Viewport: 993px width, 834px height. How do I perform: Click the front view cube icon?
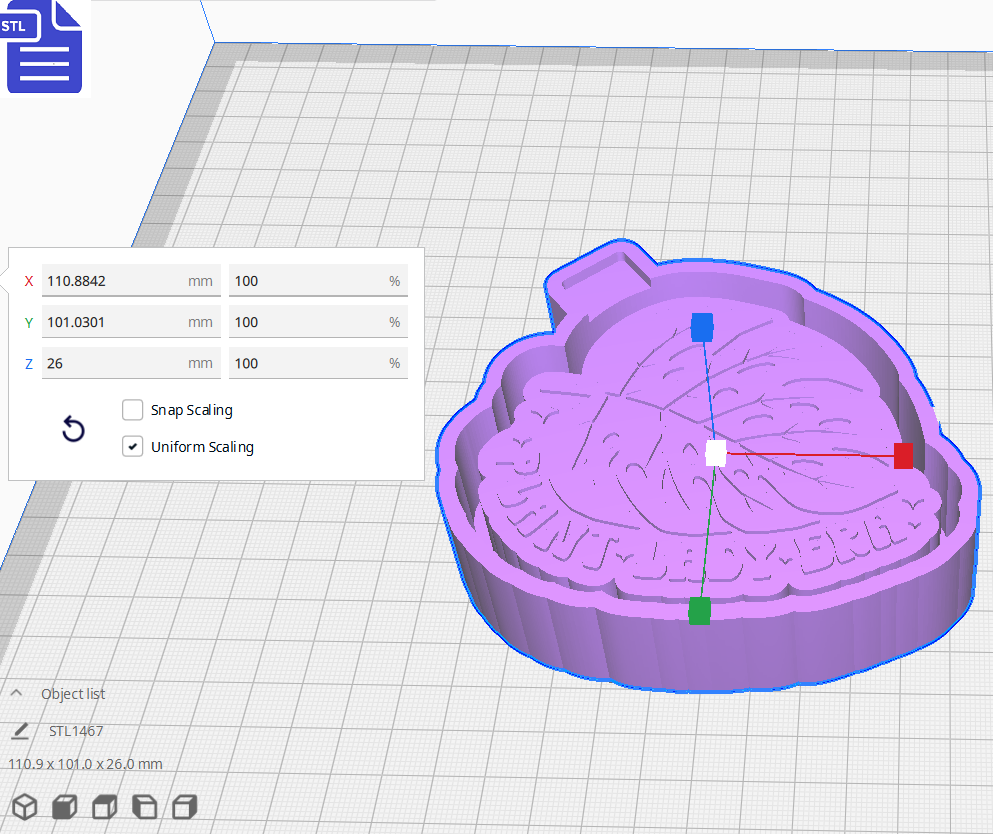click(104, 806)
